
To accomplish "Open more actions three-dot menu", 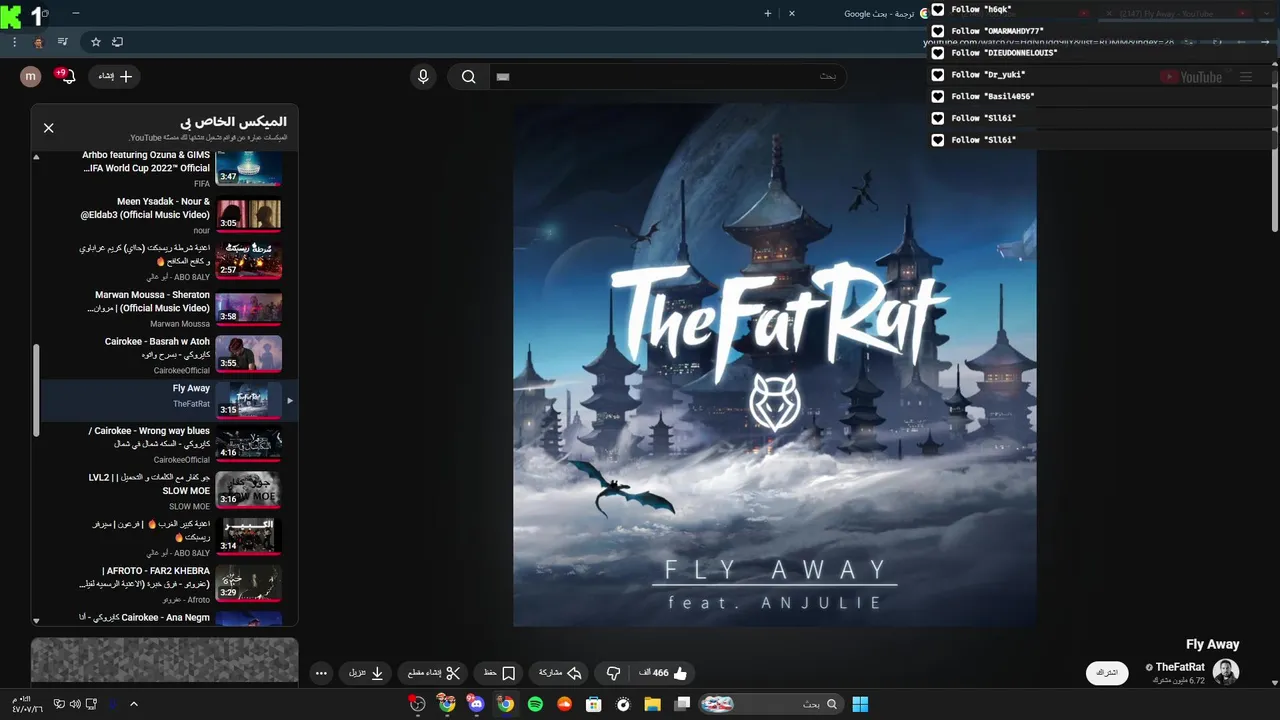I will (321, 673).
